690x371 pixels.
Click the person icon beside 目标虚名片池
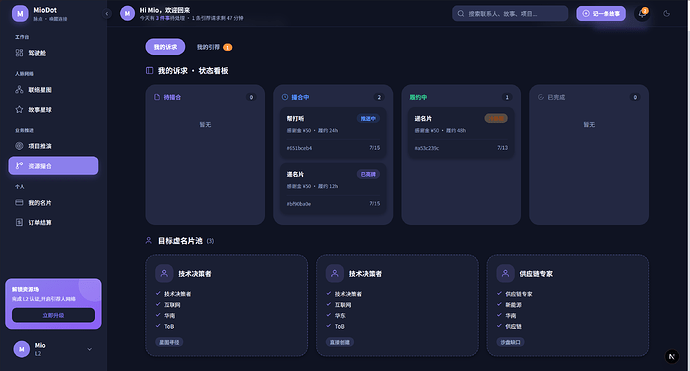[149, 240]
